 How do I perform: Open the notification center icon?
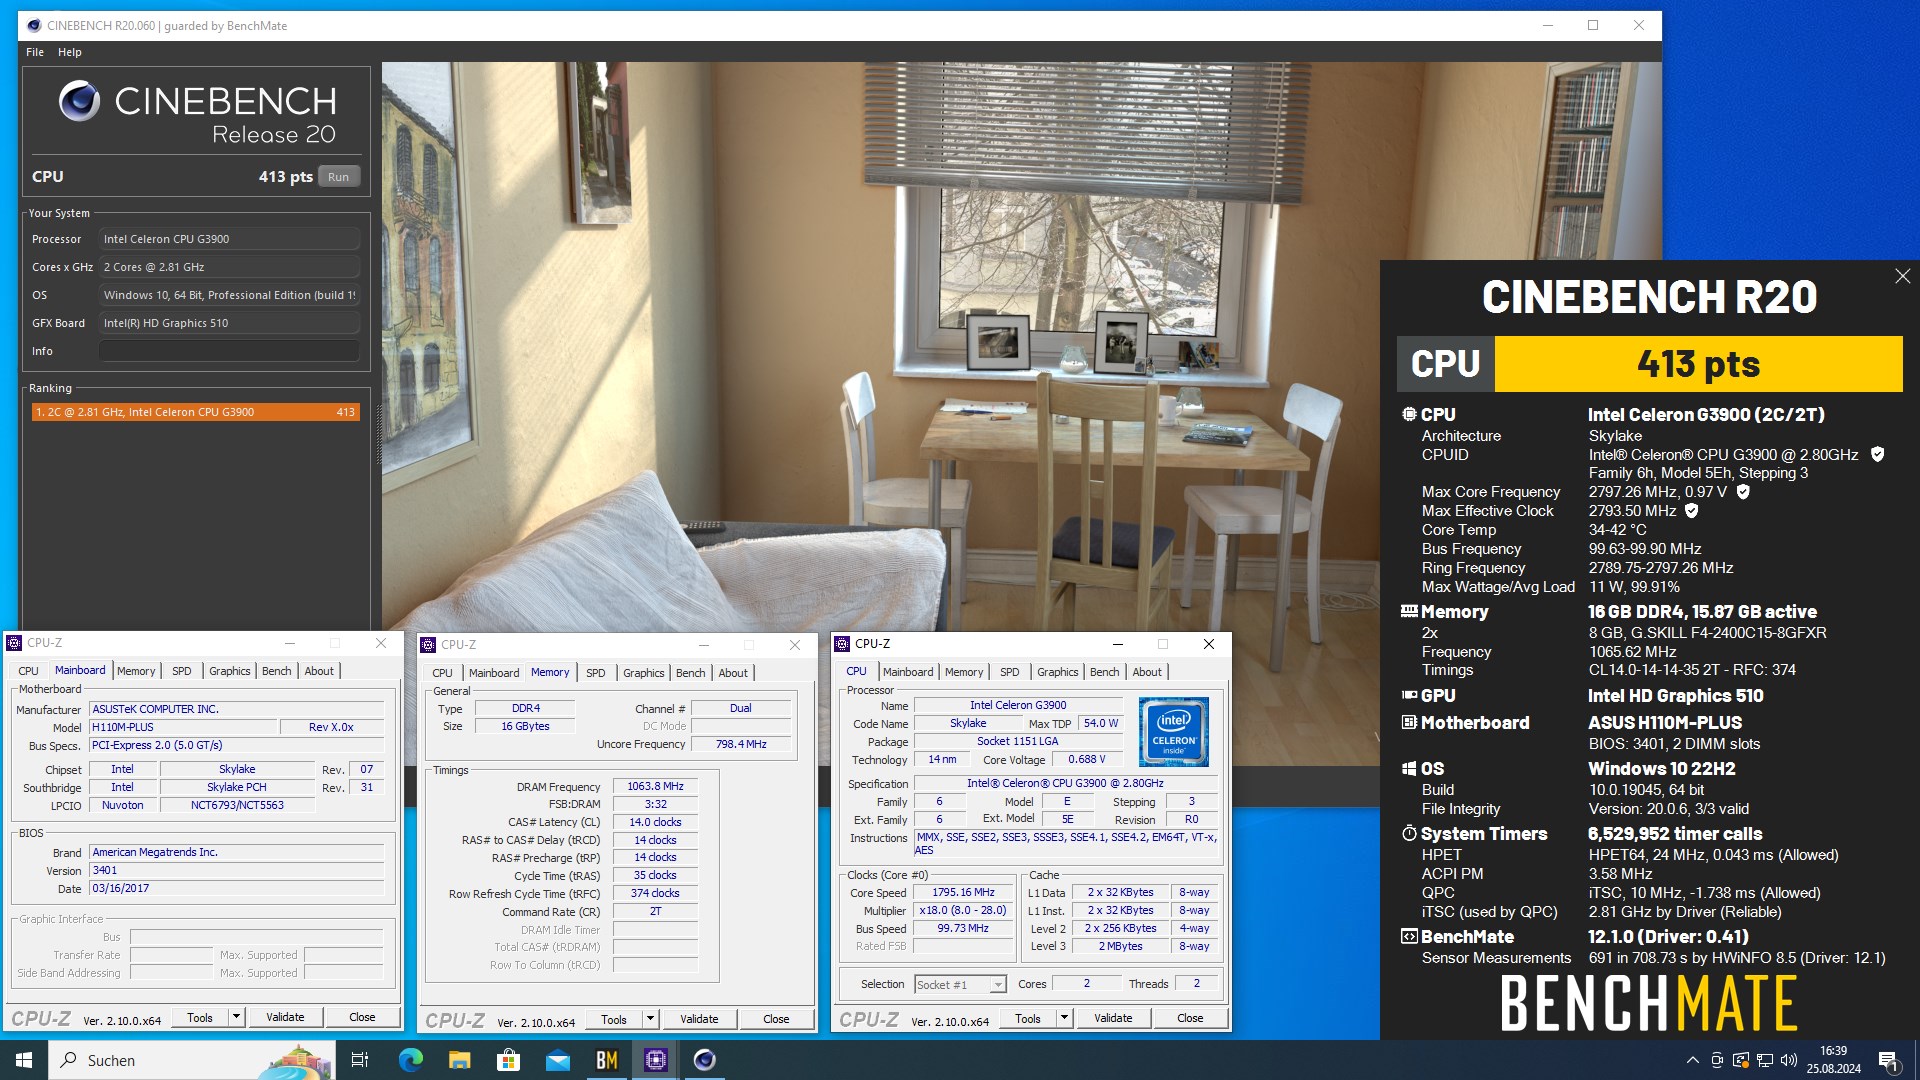[x=1888, y=1060]
